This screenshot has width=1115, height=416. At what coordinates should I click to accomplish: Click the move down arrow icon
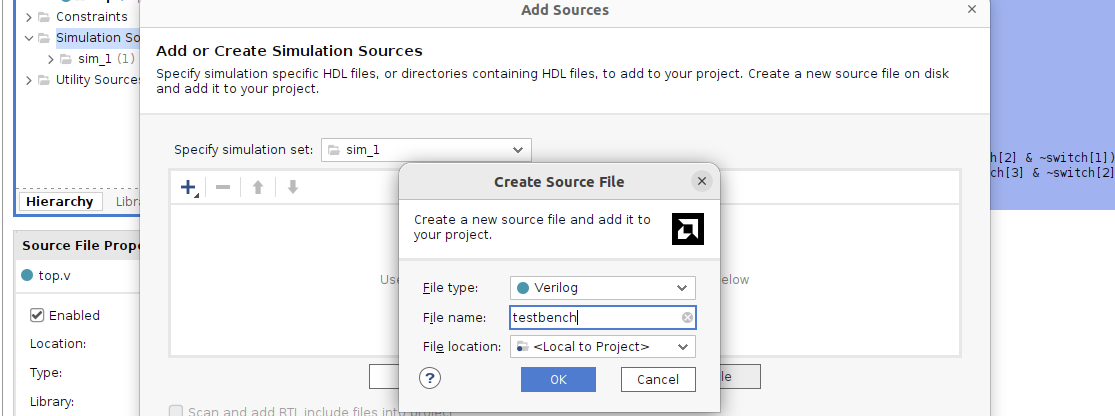pyautogui.click(x=292, y=187)
